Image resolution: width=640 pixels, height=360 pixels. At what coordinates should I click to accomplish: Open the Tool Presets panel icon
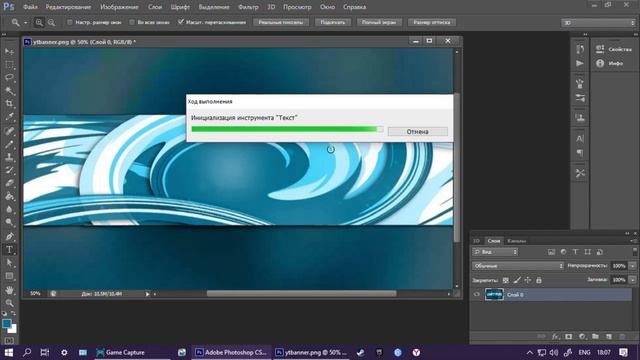pos(580,173)
